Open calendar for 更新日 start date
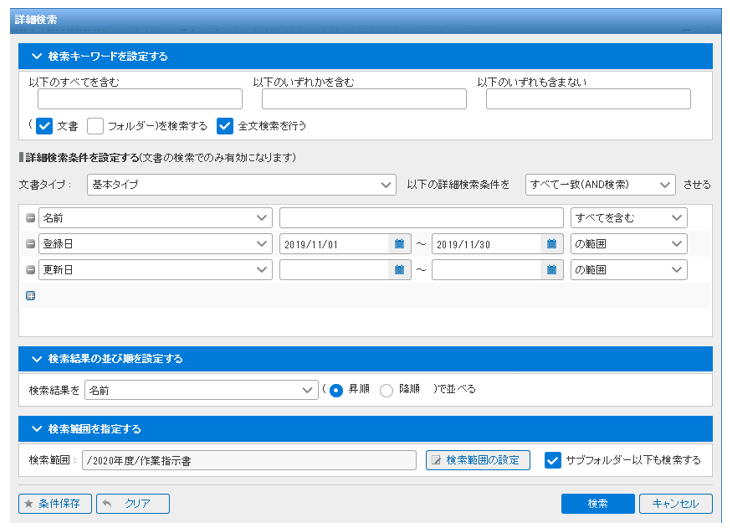 coord(398,270)
